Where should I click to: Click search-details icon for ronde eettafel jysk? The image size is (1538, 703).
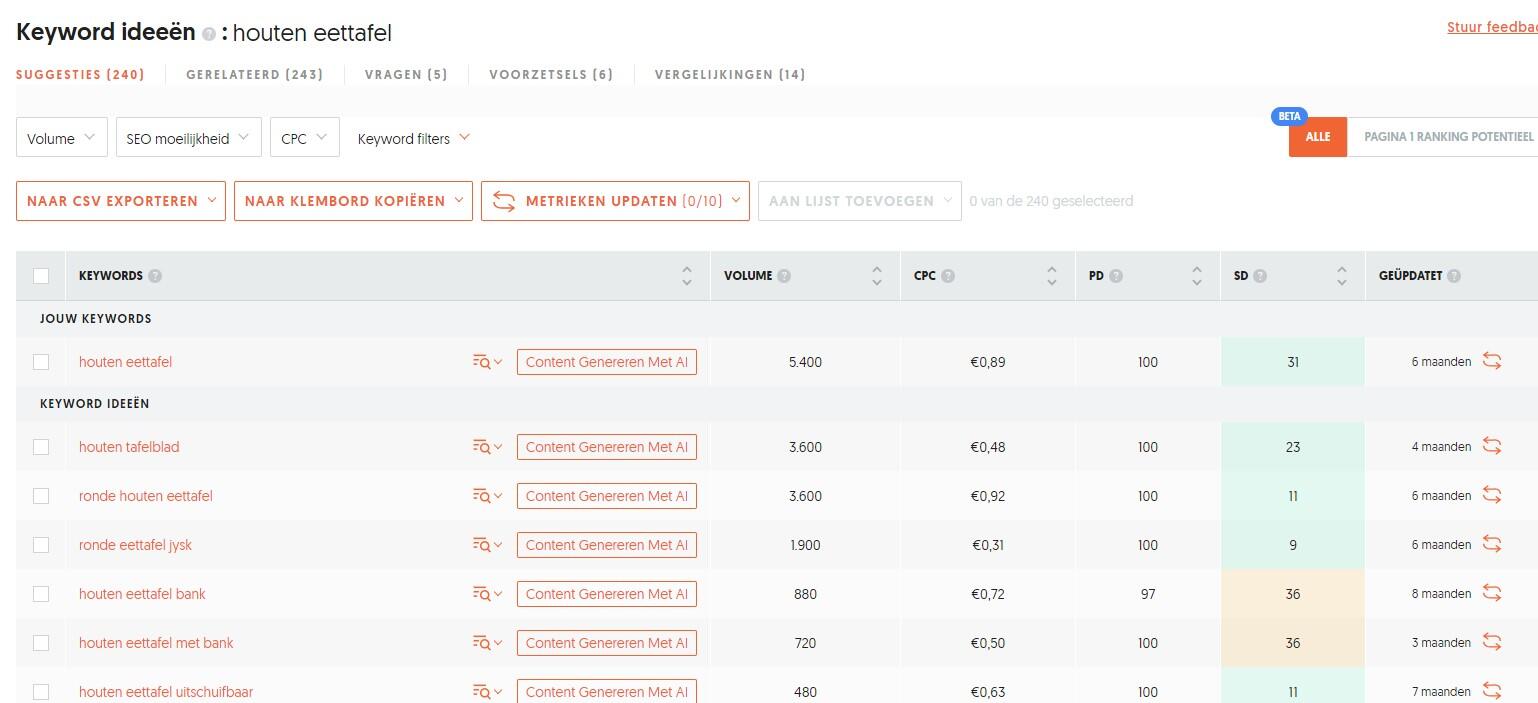tap(487, 545)
